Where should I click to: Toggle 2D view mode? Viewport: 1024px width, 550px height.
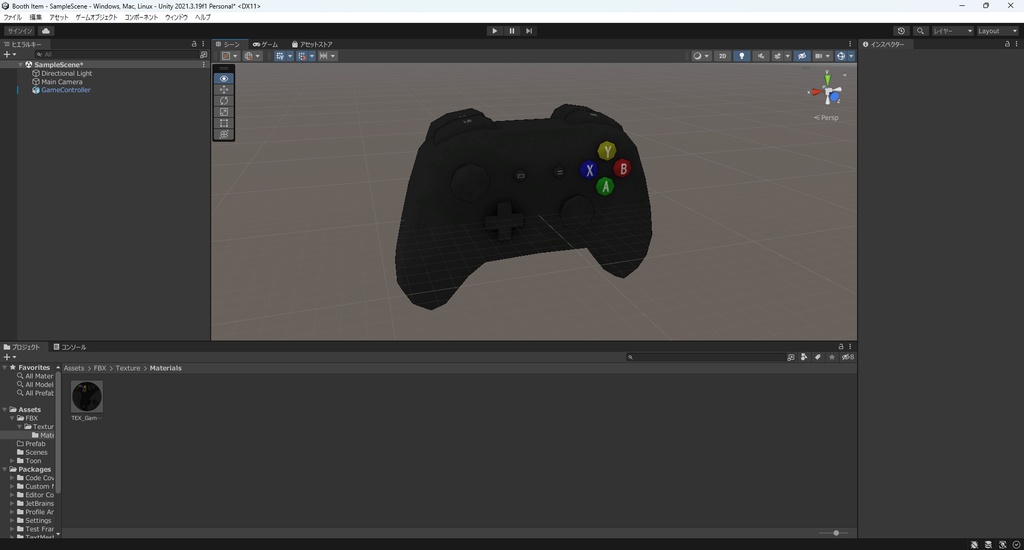point(722,56)
